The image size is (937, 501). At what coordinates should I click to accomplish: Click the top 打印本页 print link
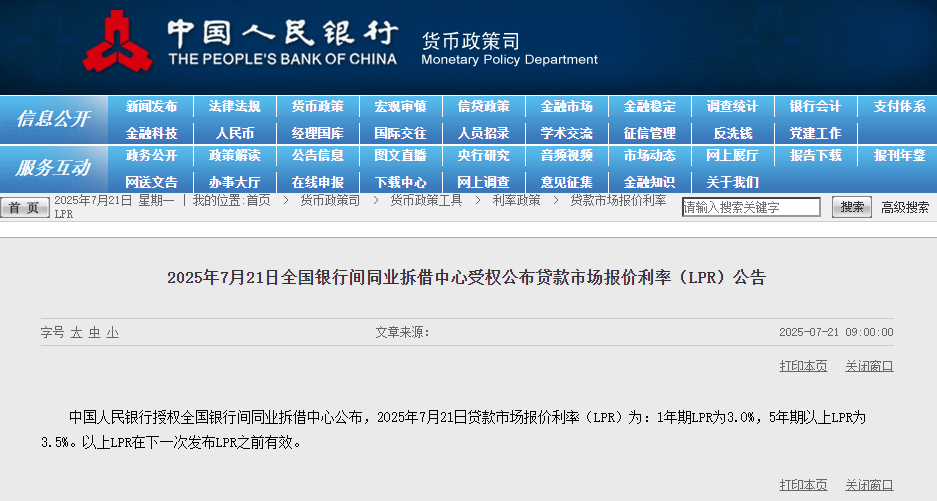point(803,366)
